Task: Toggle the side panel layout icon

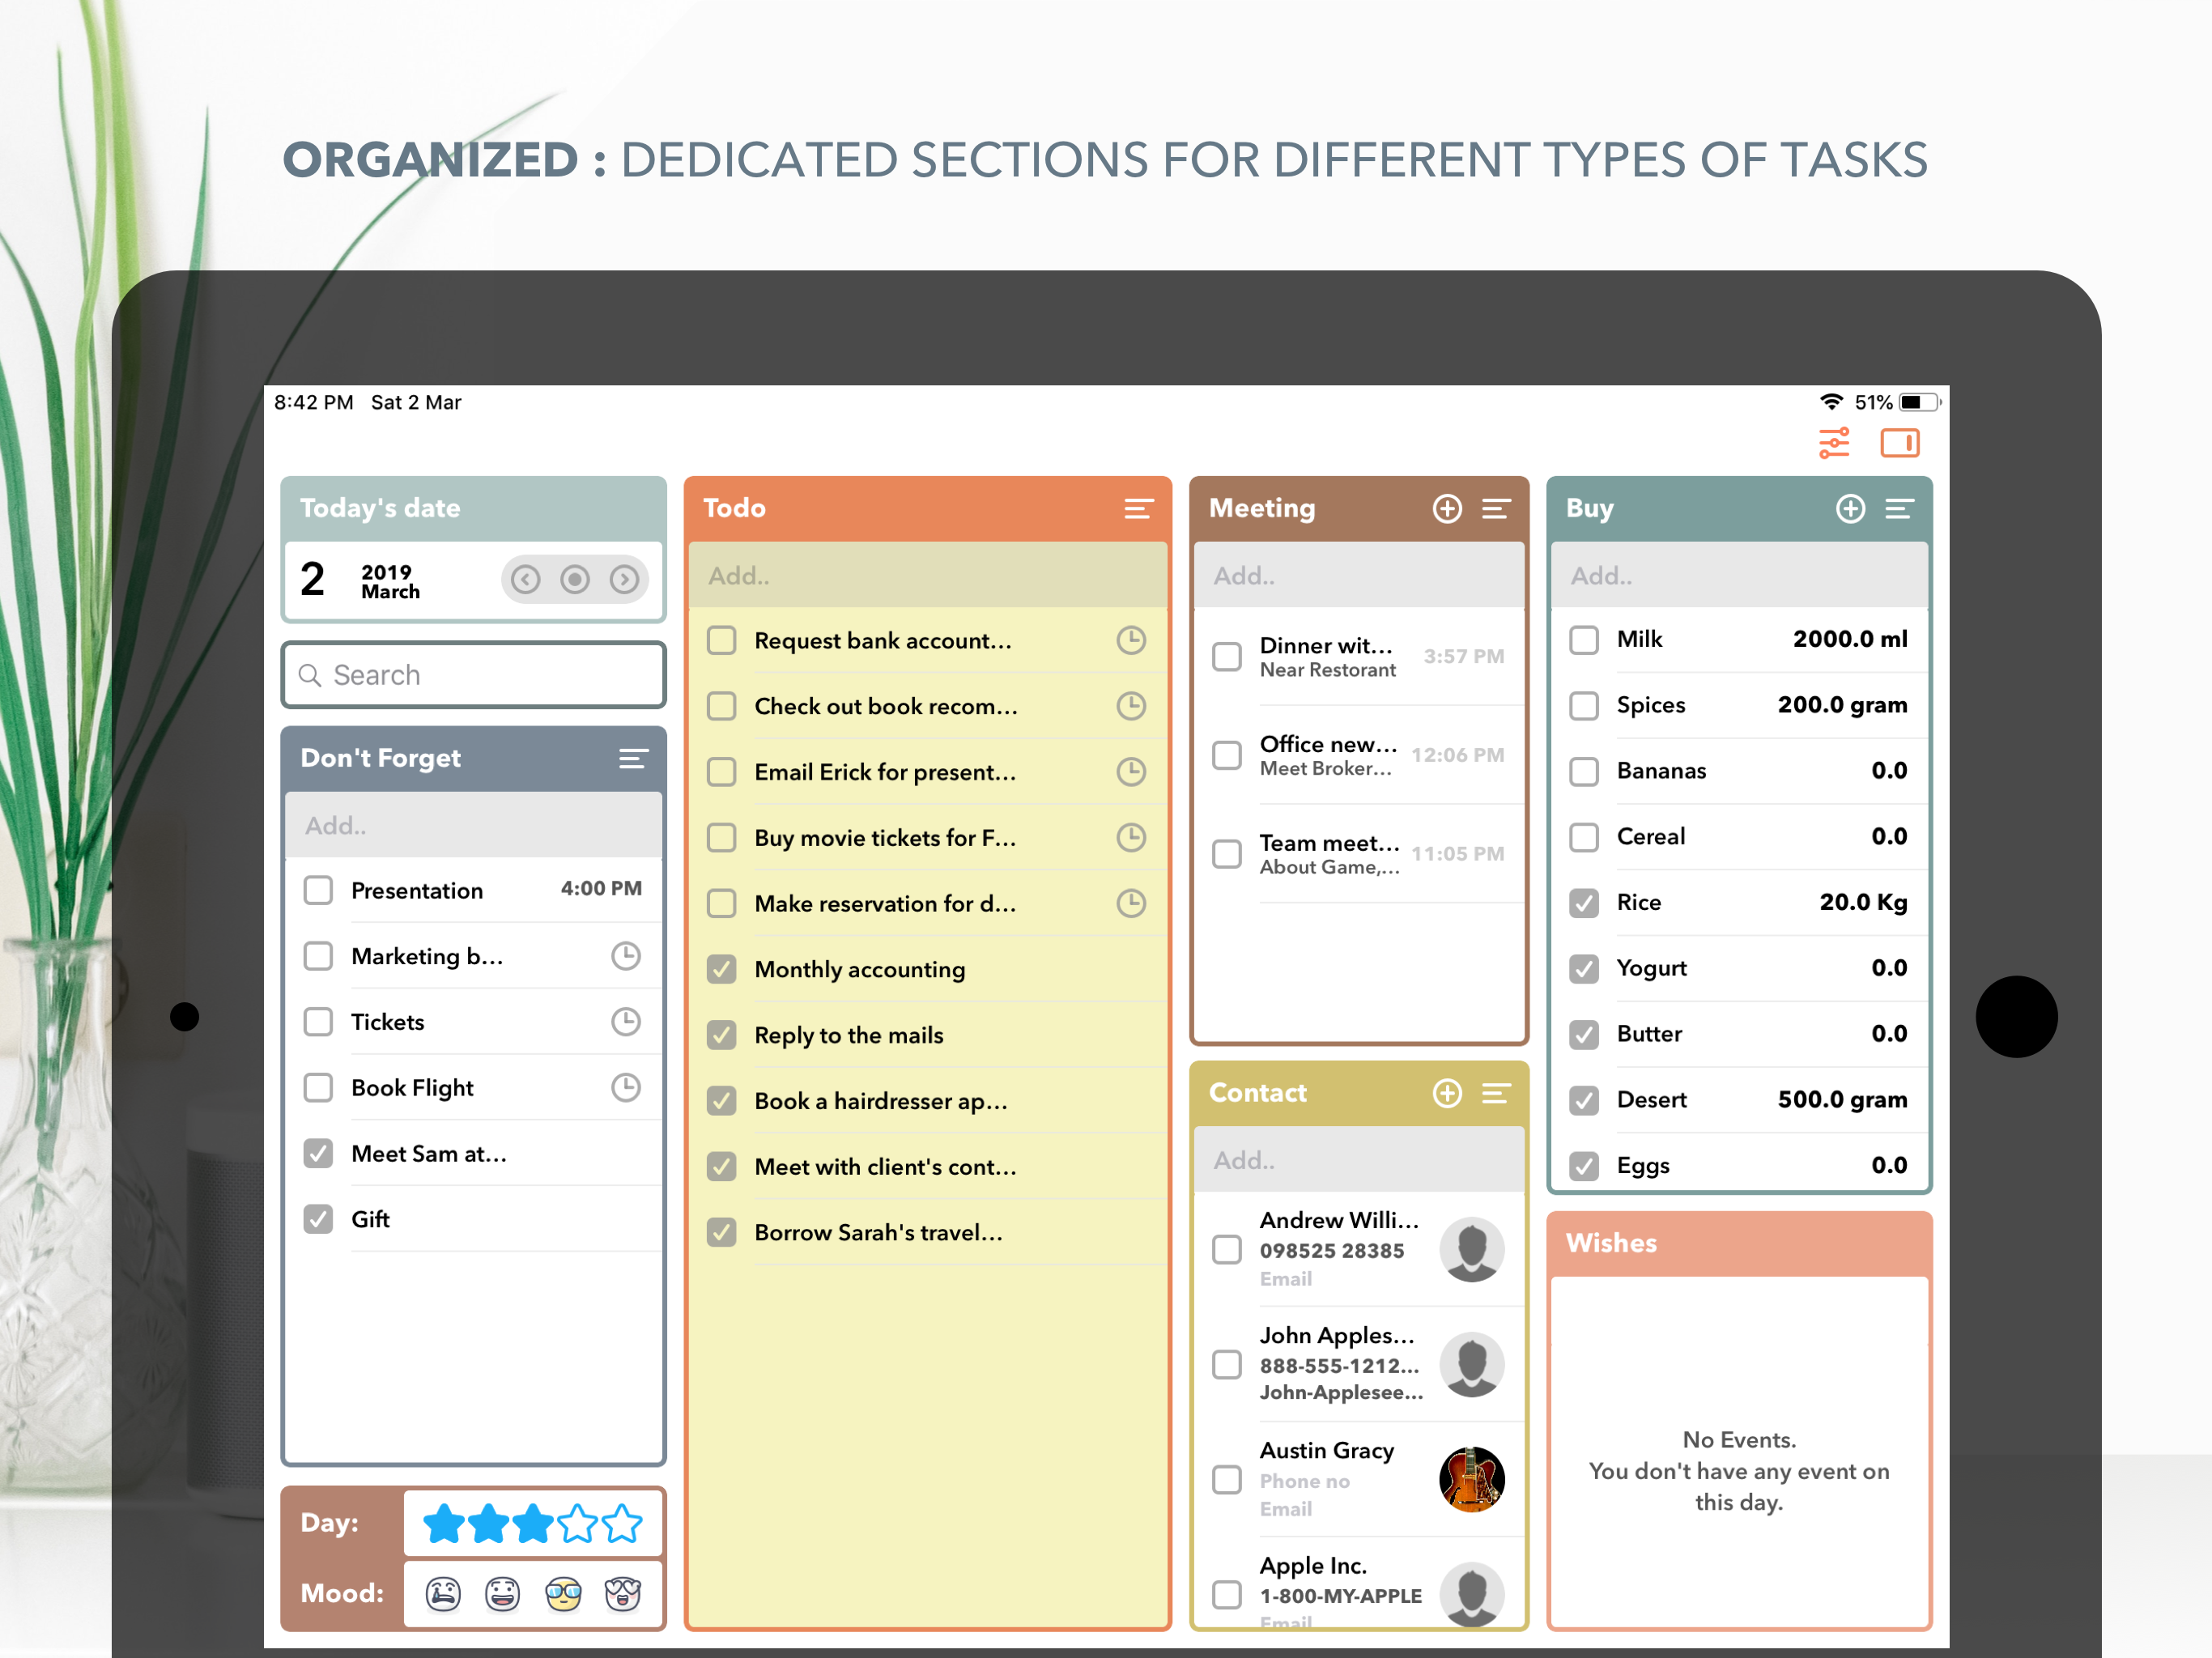Action: tap(1899, 443)
